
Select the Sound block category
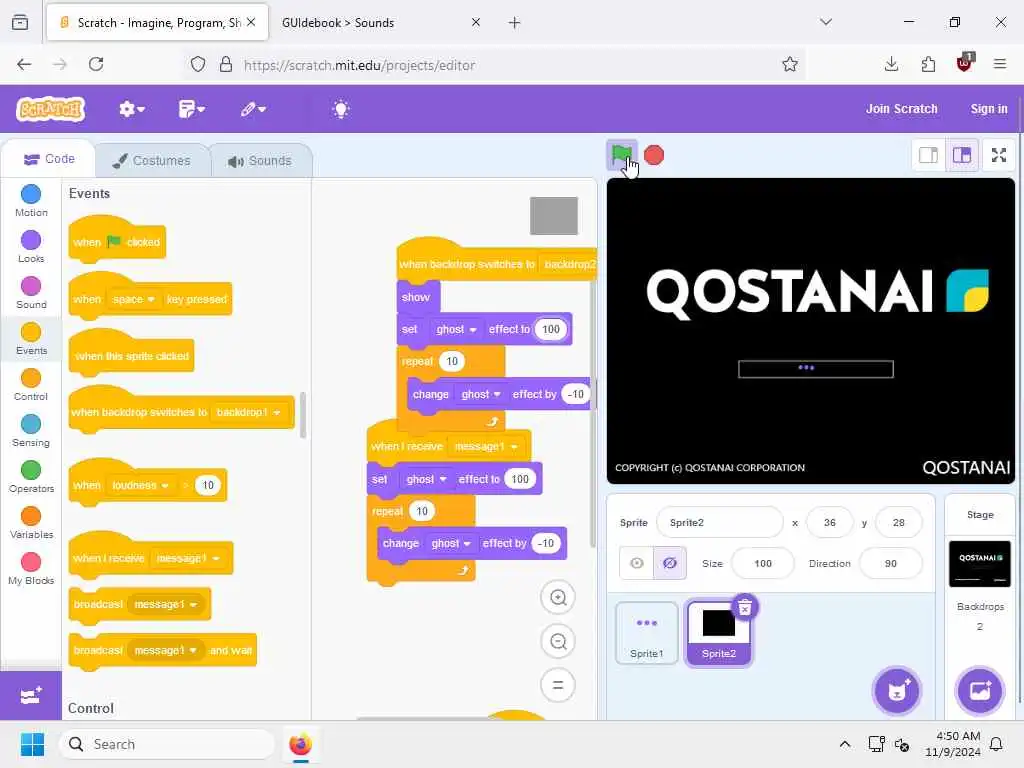(31, 293)
